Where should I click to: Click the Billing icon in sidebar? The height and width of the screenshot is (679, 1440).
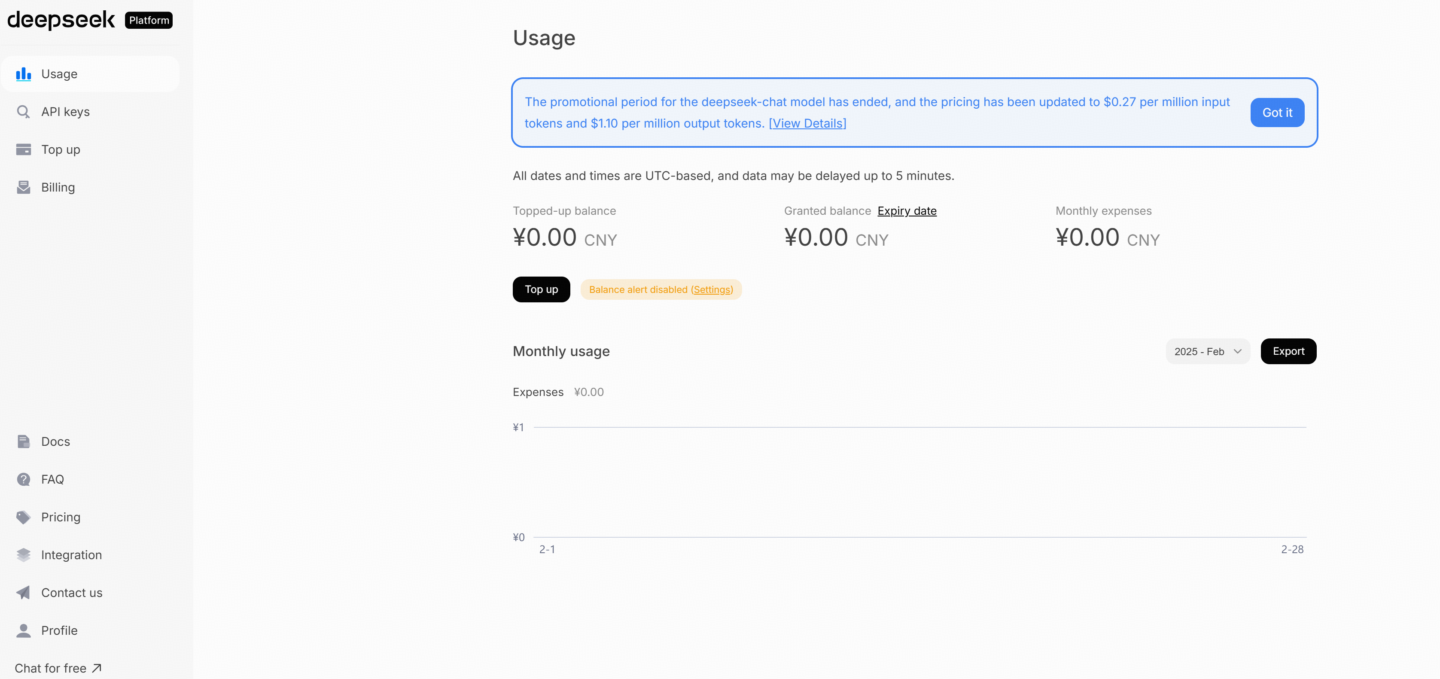click(23, 188)
